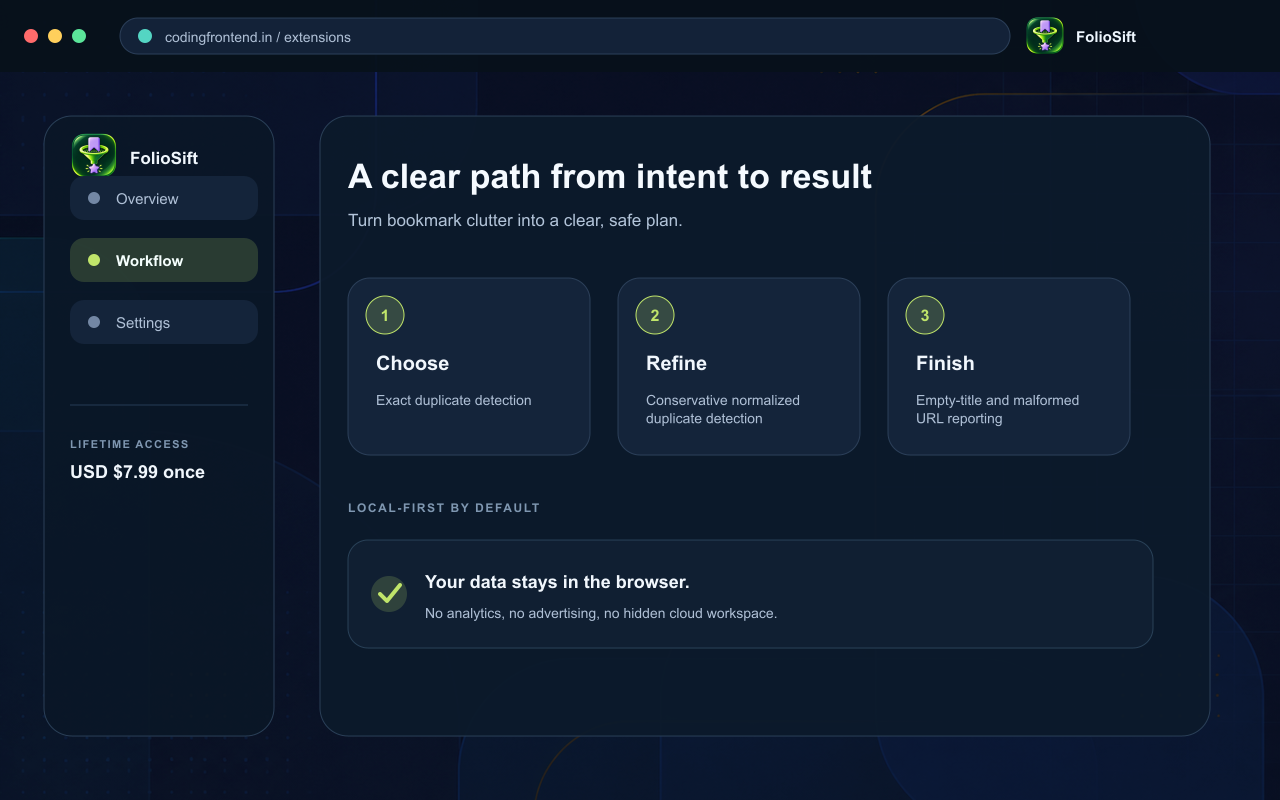1280x800 pixels.
Task: Go to Settings in the sidebar
Action: click(x=164, y=322)
